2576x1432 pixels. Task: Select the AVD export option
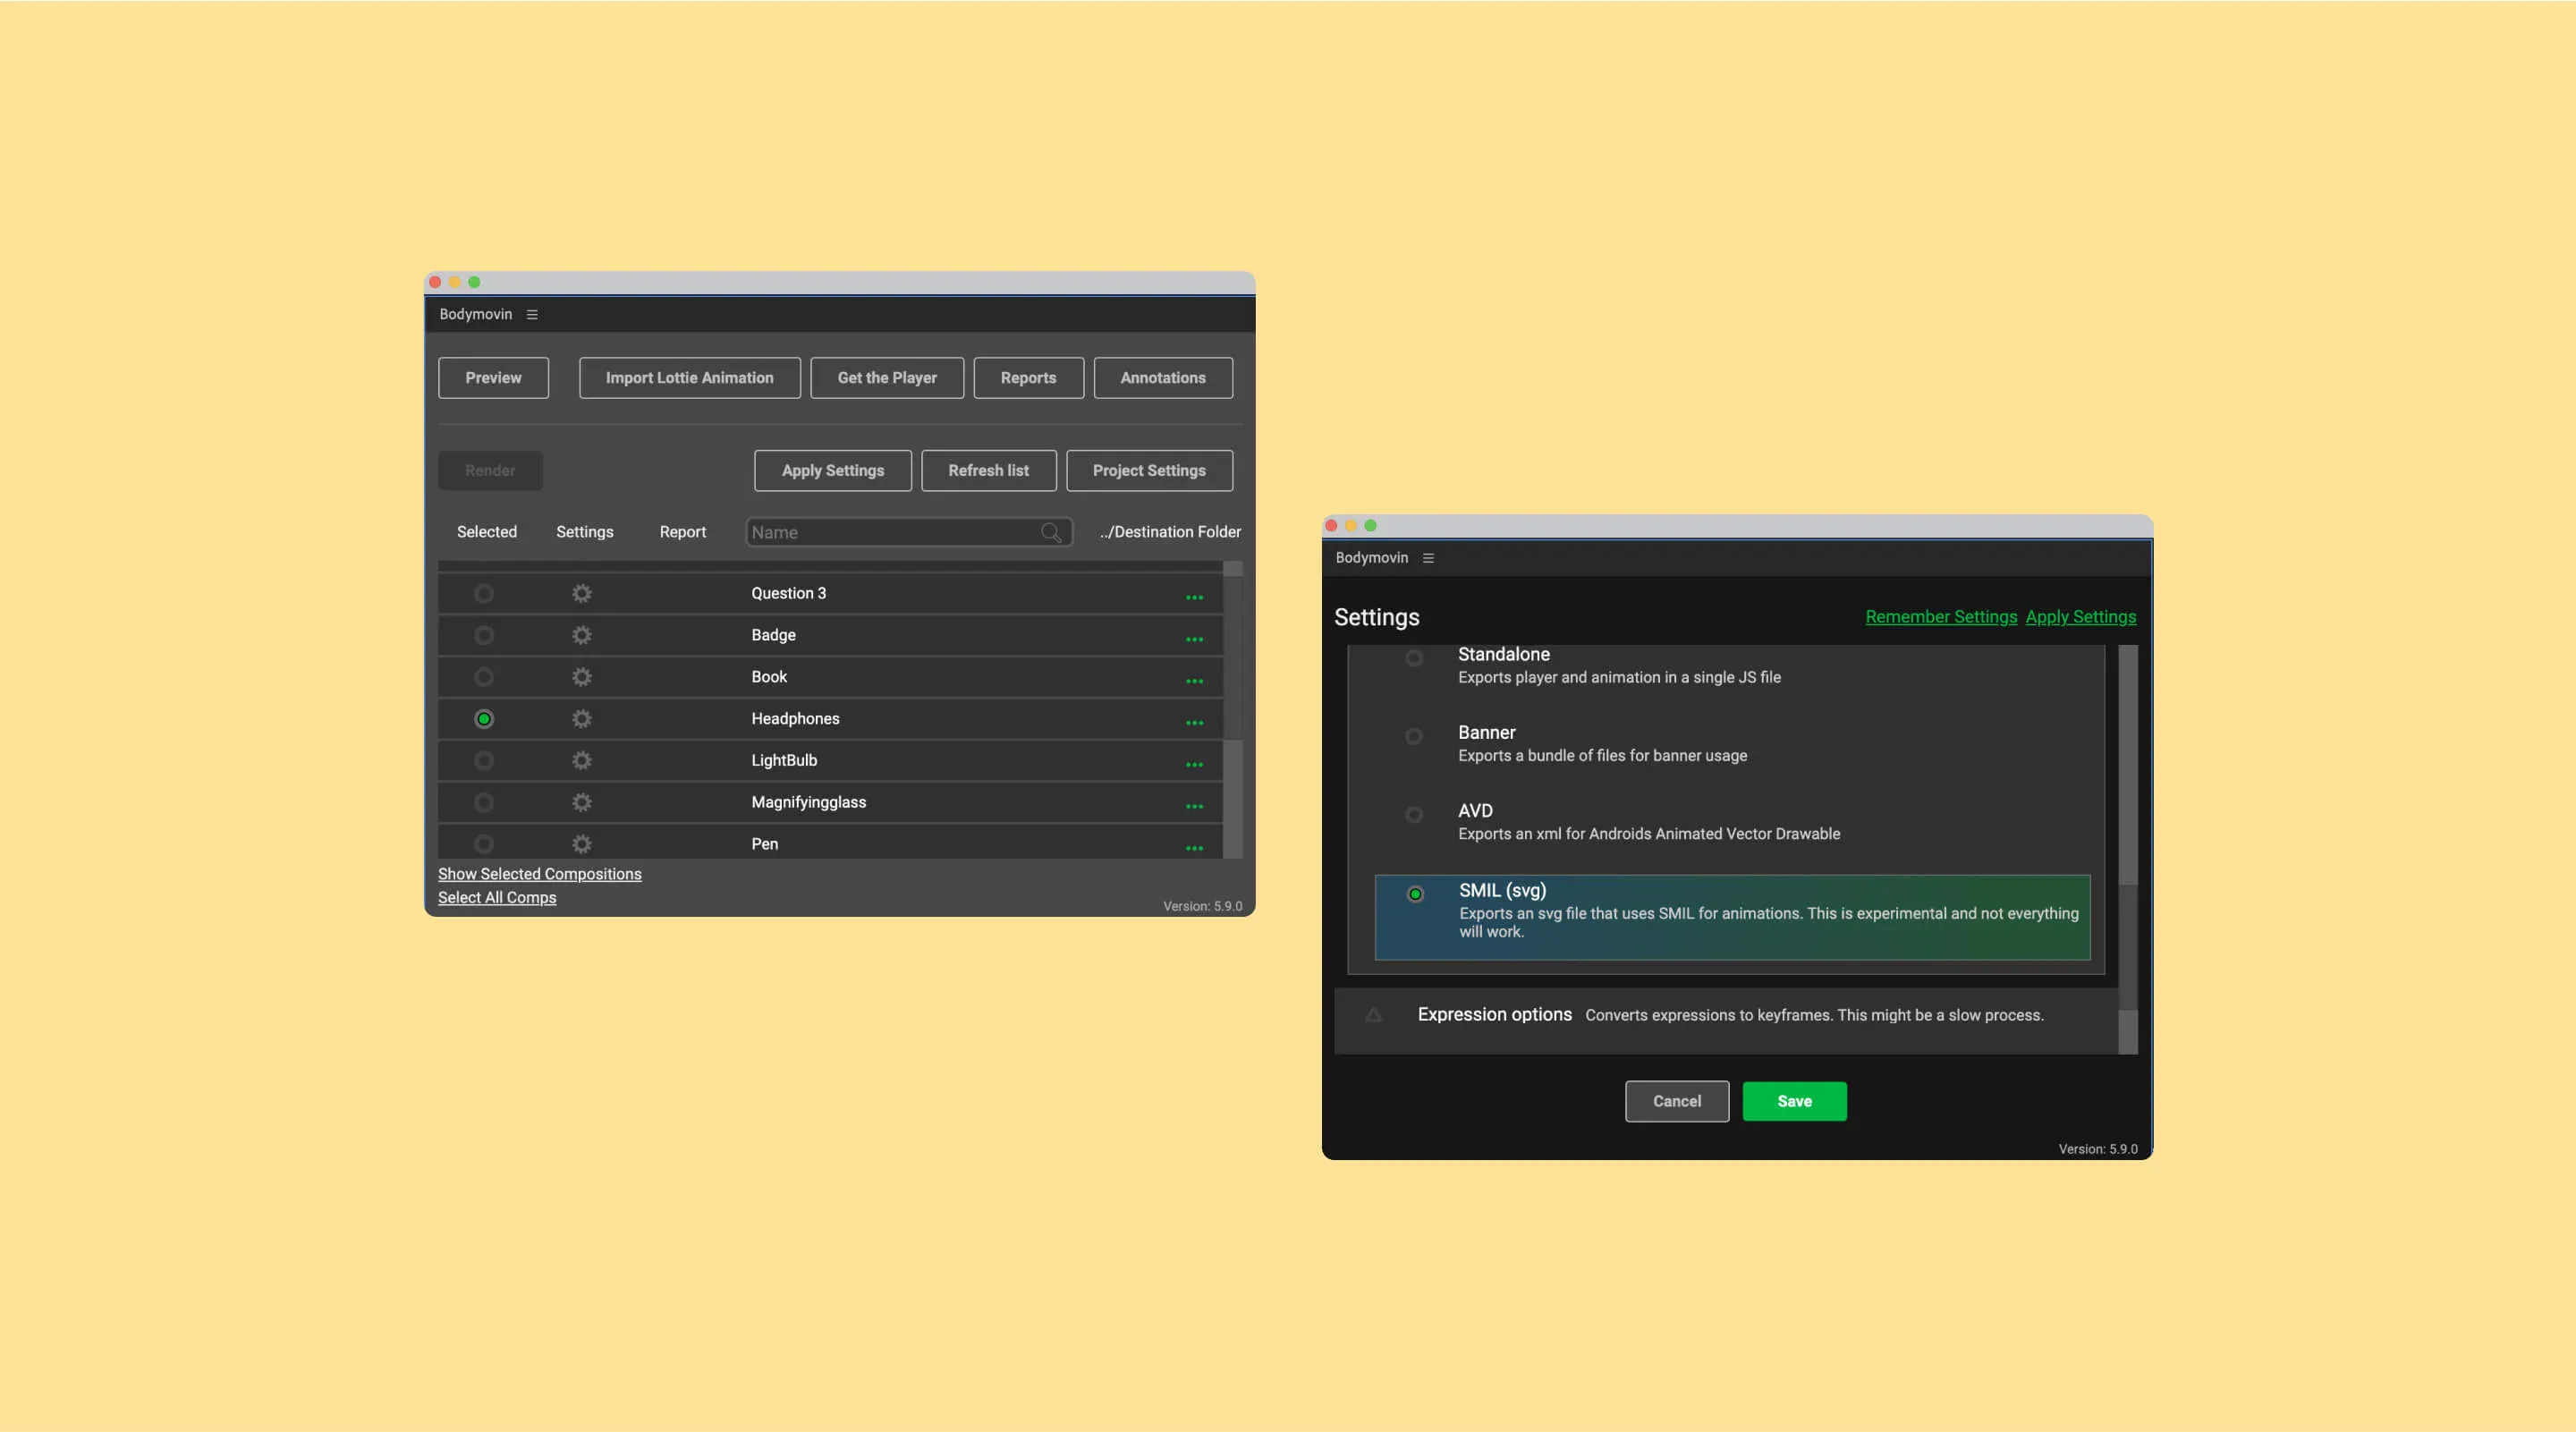pyautogui.click(x=1414, y=815)
